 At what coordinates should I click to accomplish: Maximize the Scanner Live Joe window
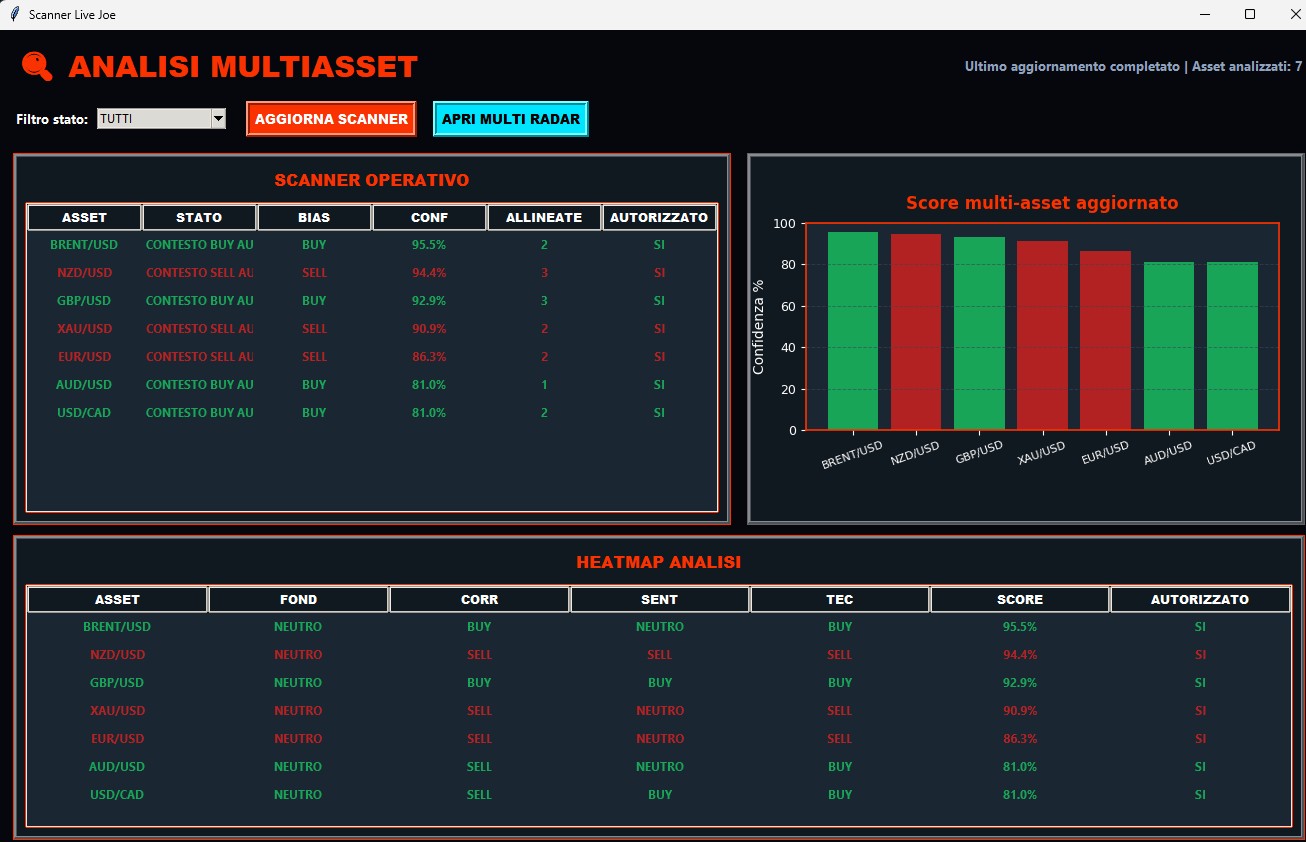[x=1249, y=14]
